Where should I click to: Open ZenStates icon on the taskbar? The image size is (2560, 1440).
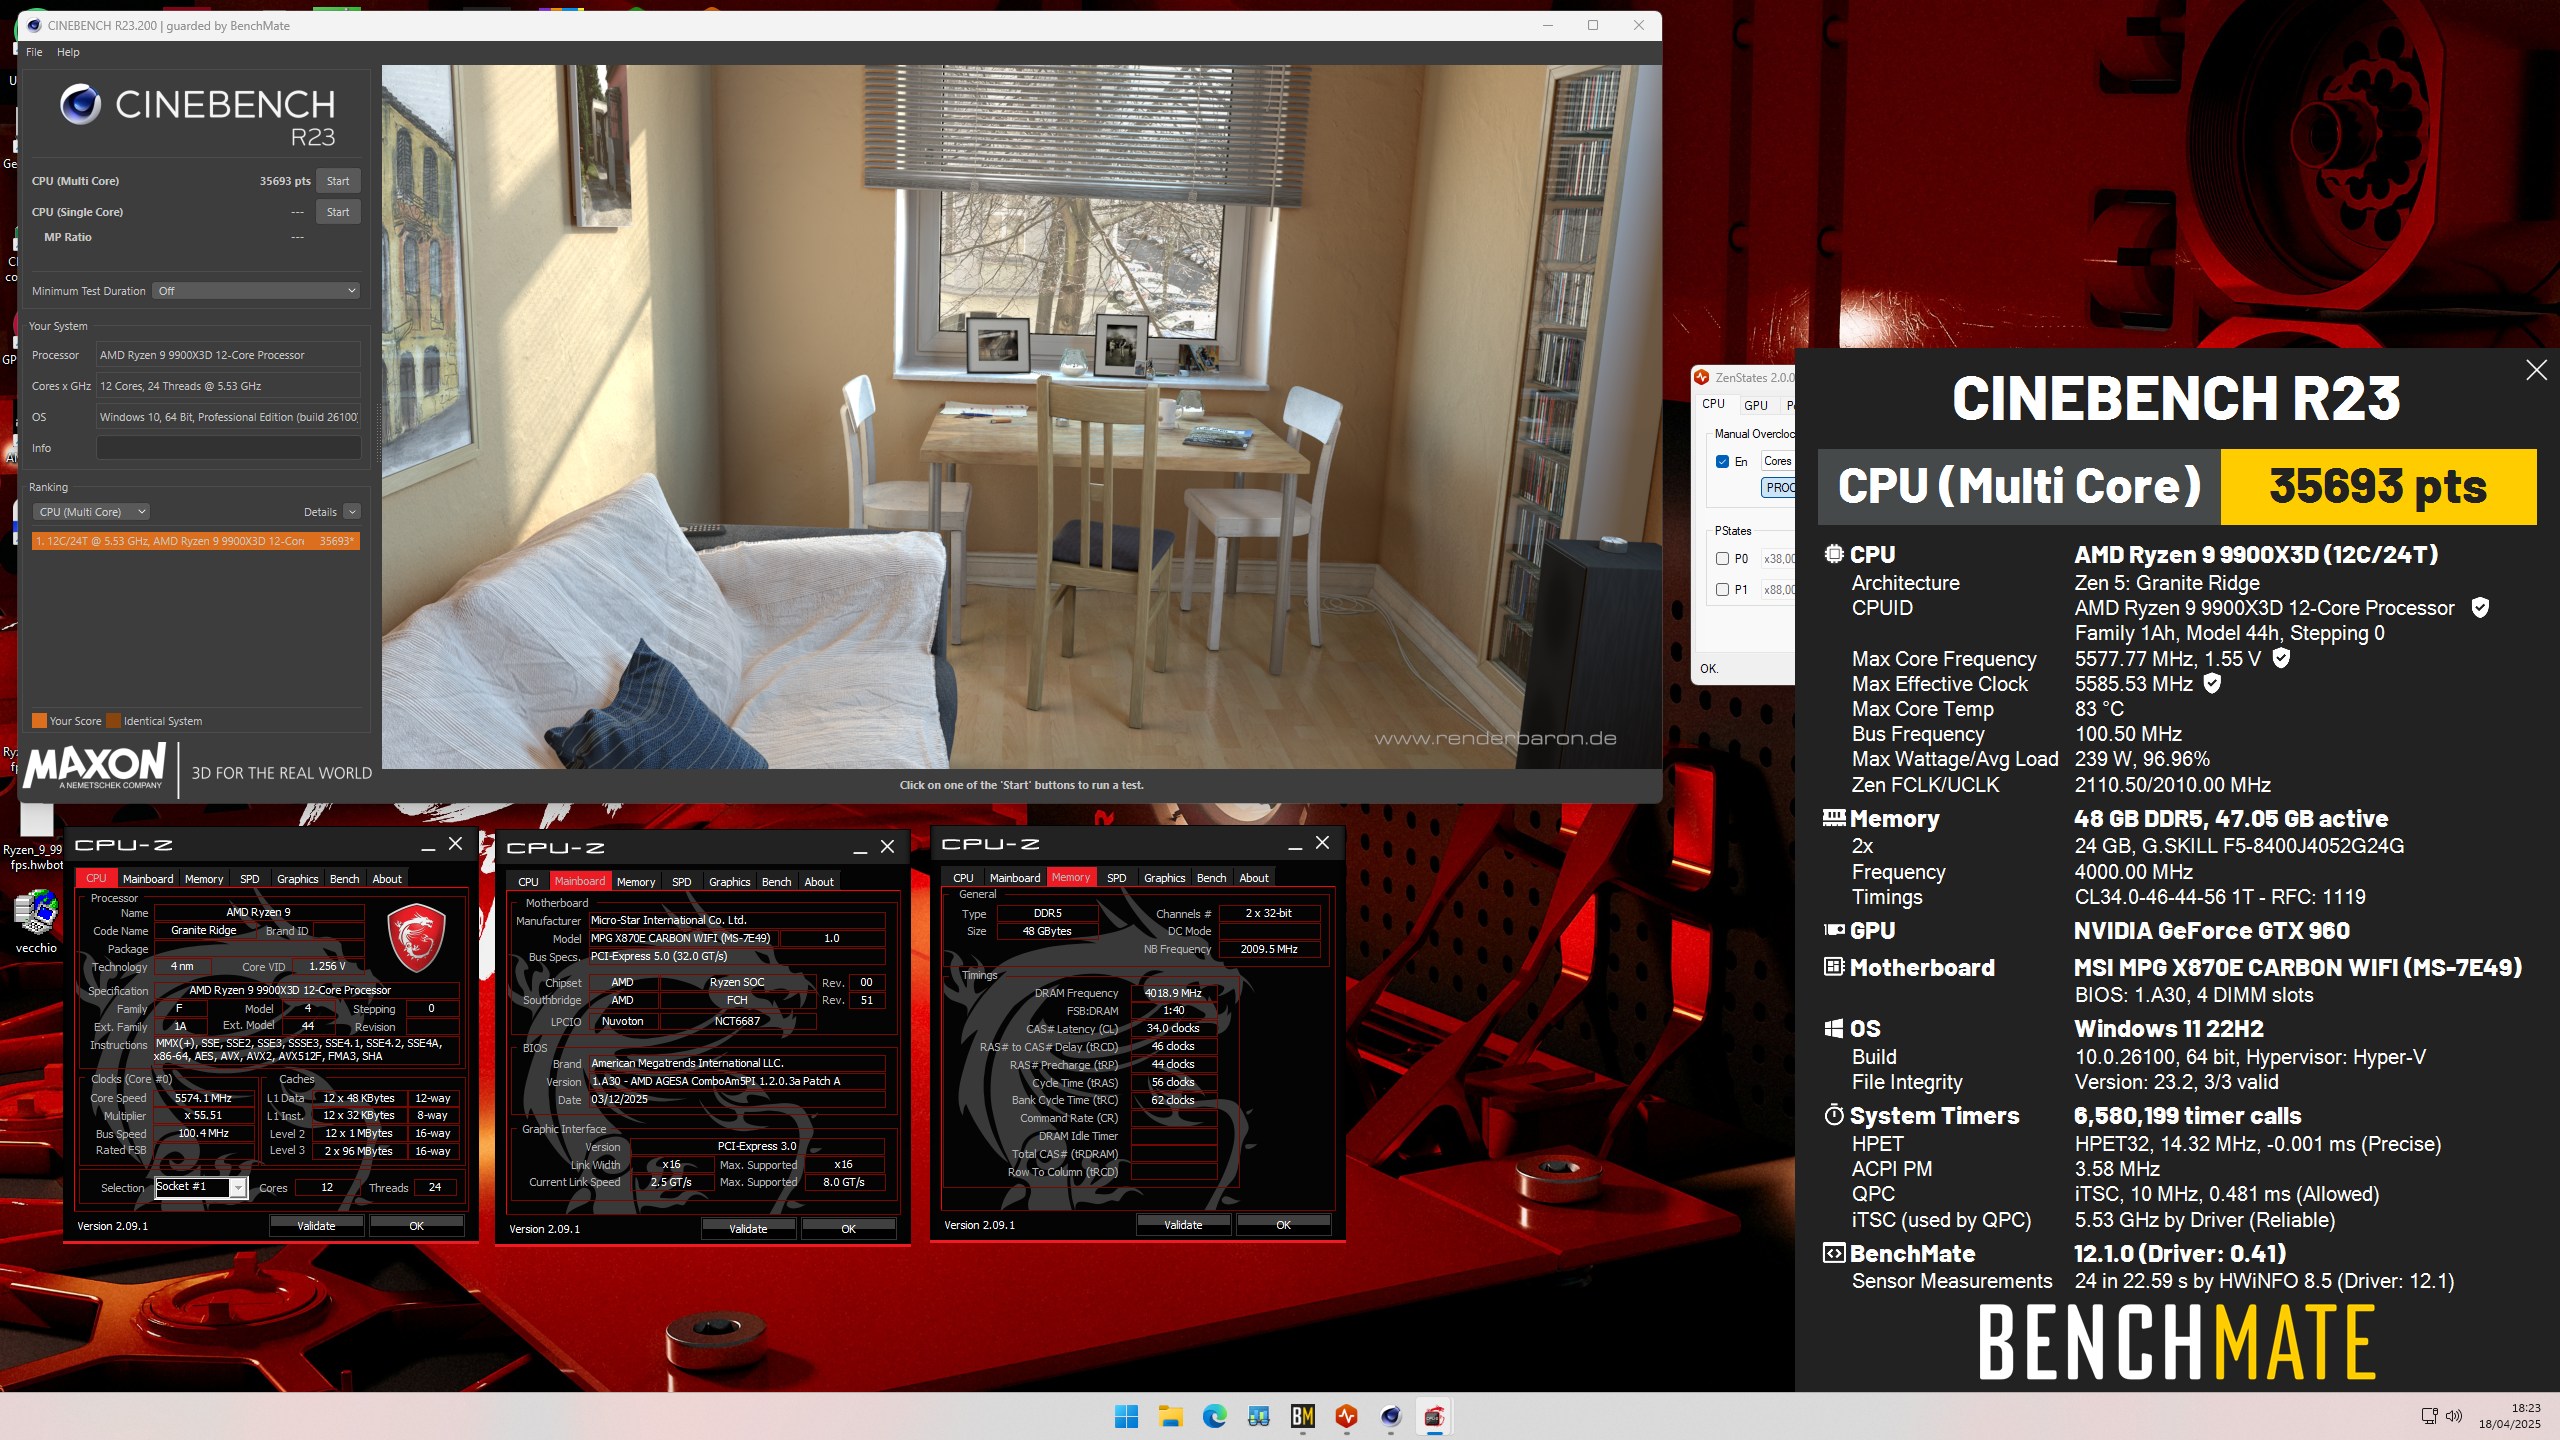[1346, 1416]
